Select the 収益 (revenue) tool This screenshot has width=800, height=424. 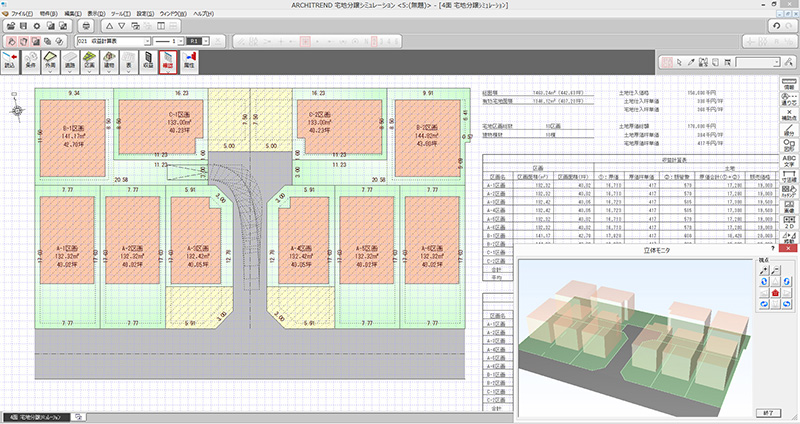click(148, 60)
